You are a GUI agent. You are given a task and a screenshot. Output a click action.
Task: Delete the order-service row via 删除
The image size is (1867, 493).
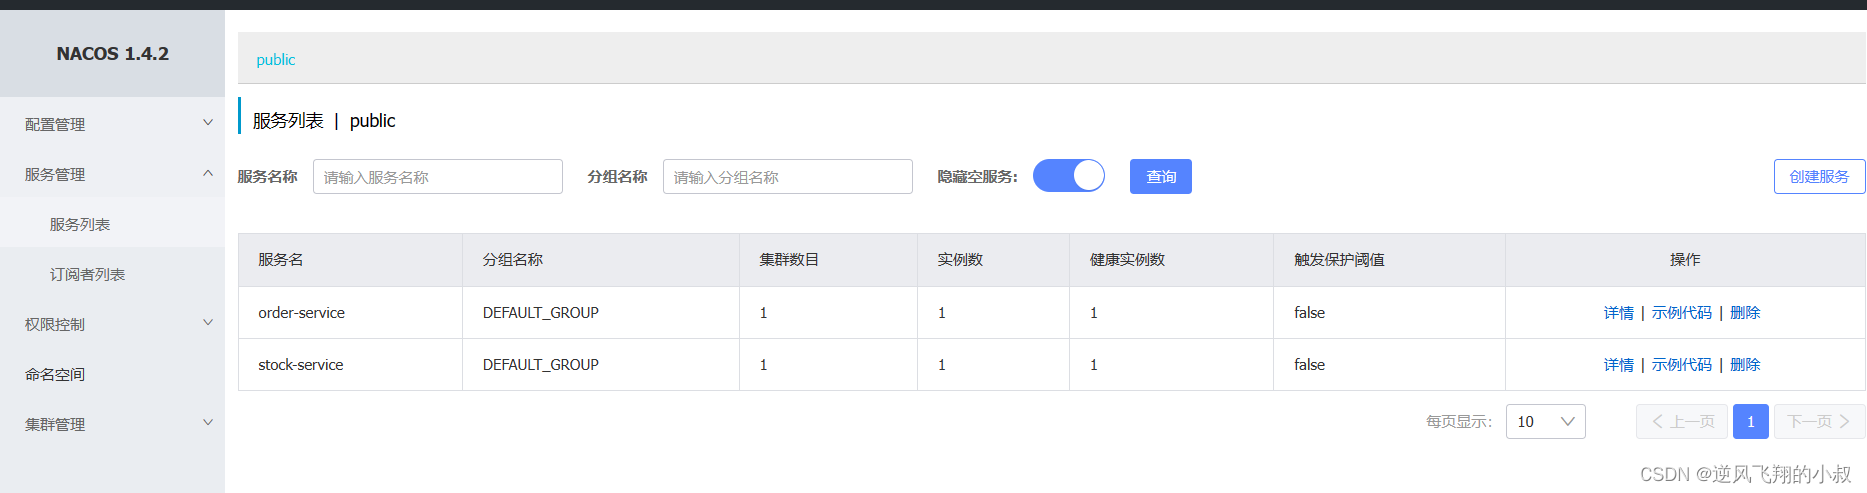click(x=1744, y=313)
